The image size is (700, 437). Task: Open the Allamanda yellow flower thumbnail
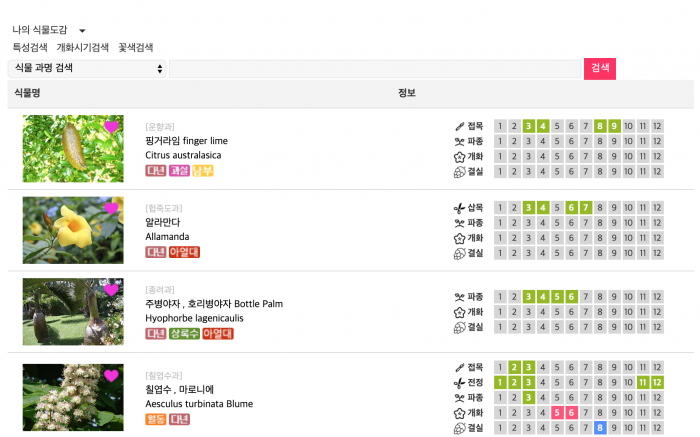[73, 230]
